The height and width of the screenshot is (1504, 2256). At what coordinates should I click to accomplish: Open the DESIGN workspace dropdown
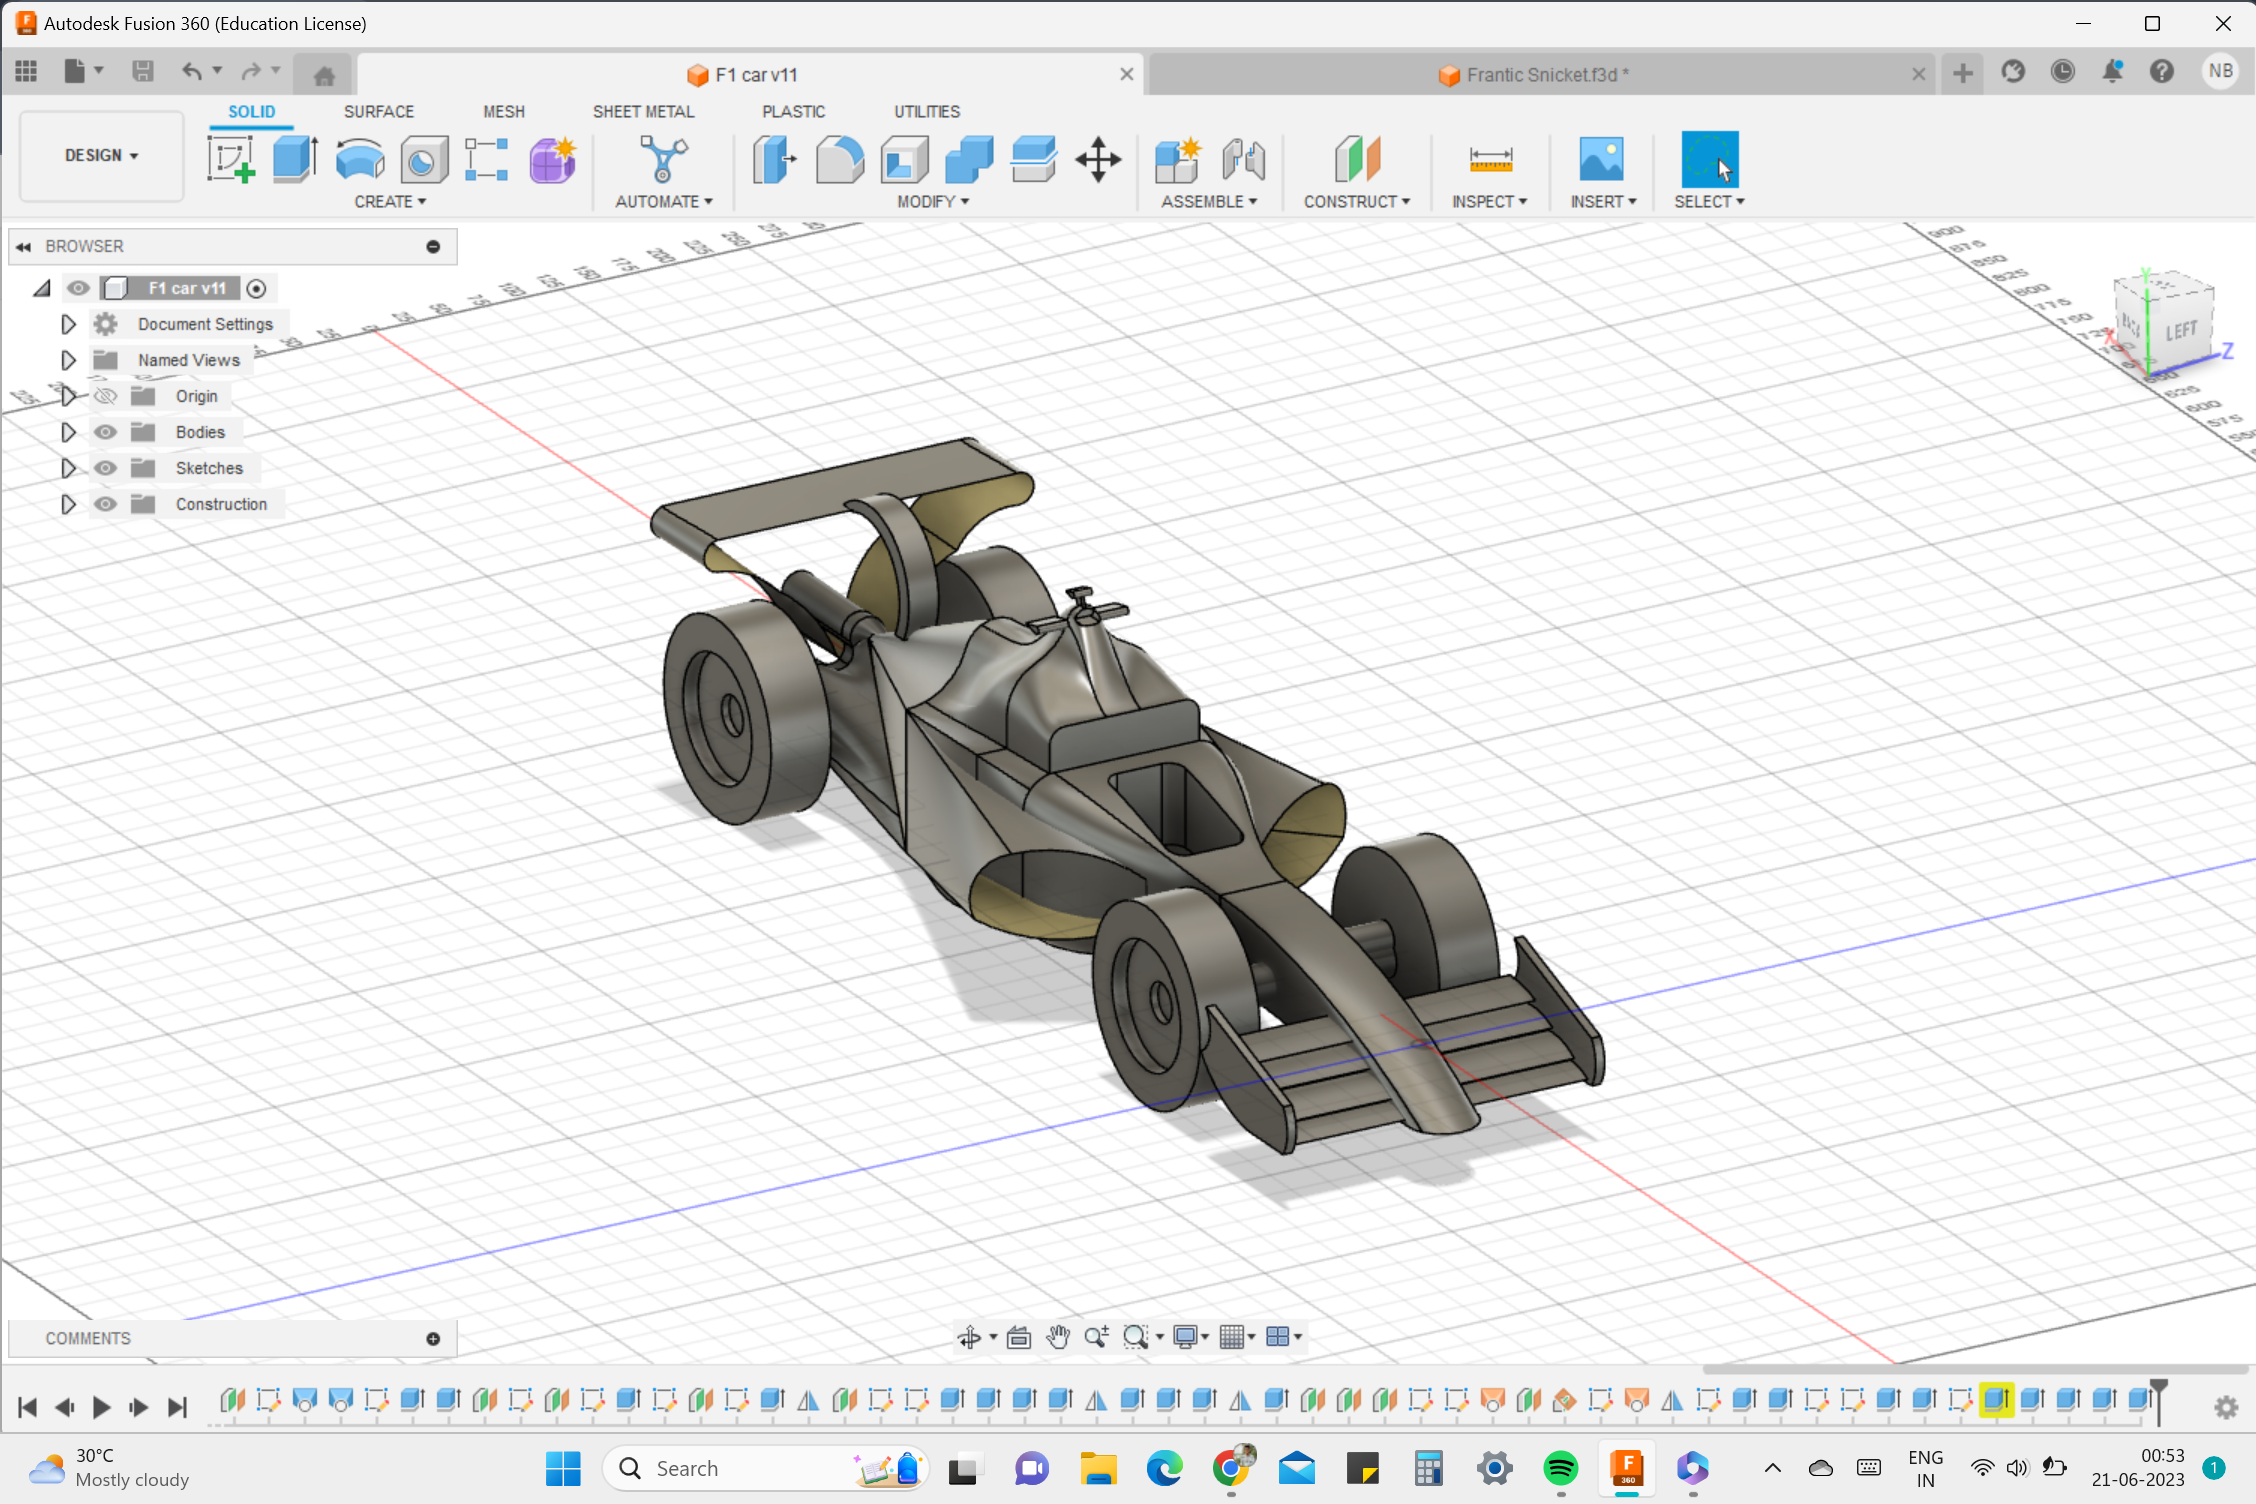(100, 155)
